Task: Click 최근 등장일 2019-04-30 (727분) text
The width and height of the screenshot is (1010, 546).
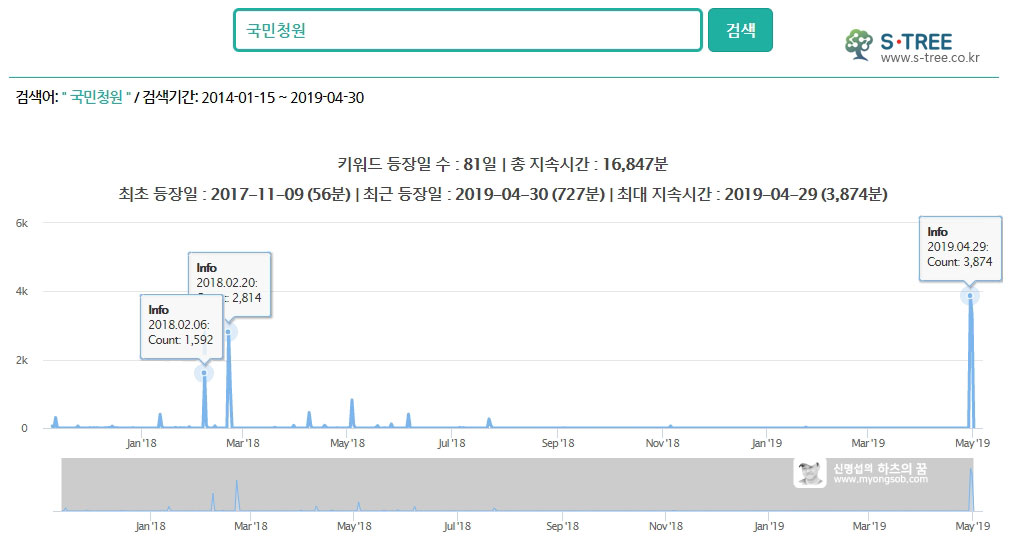Action: click(484, 194)
